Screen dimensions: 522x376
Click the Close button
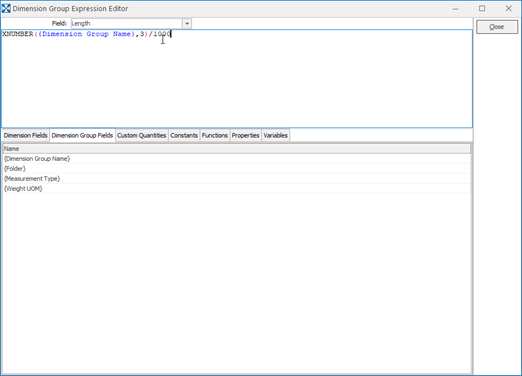coord(497,27)
